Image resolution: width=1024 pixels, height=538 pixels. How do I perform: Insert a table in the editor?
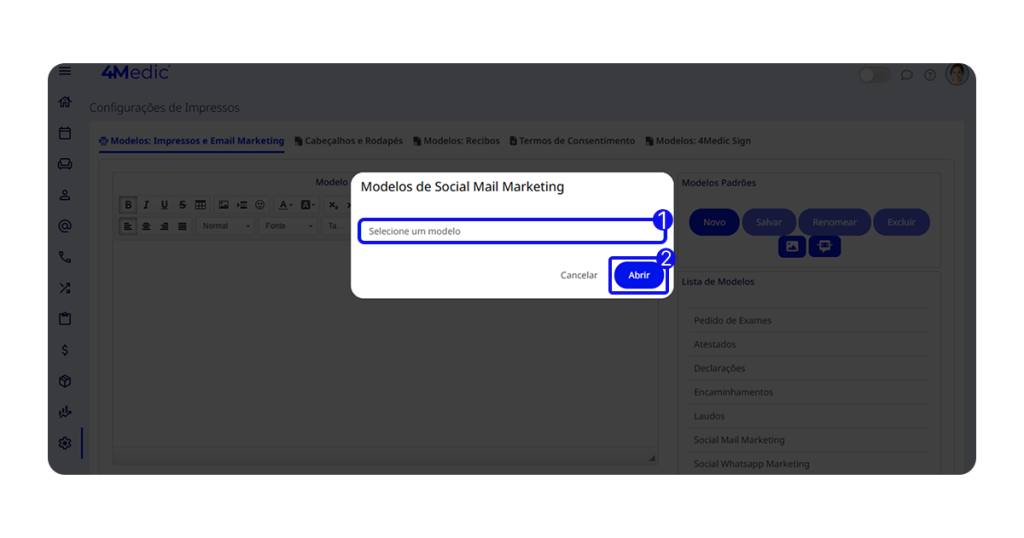pyautogui.click(x=201, y=205)
